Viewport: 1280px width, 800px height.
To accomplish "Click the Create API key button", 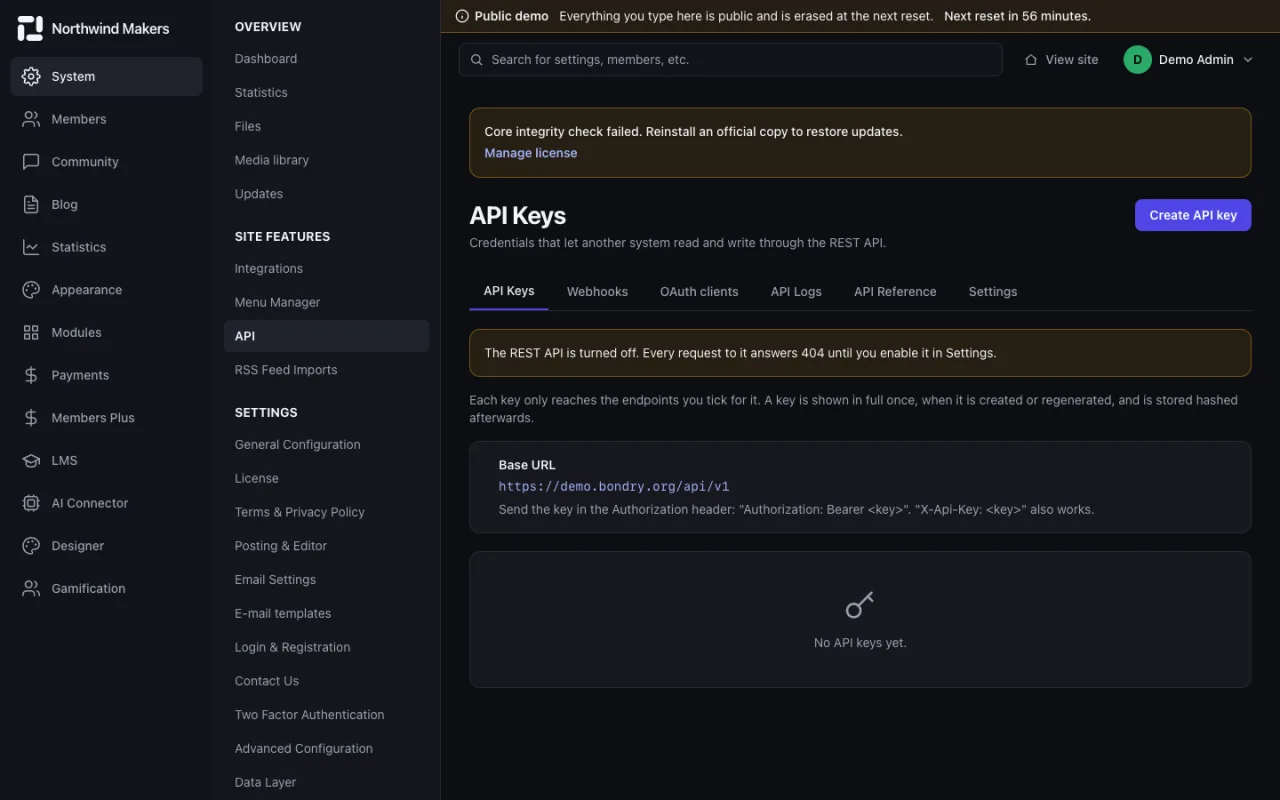I will click(1193, 215).
